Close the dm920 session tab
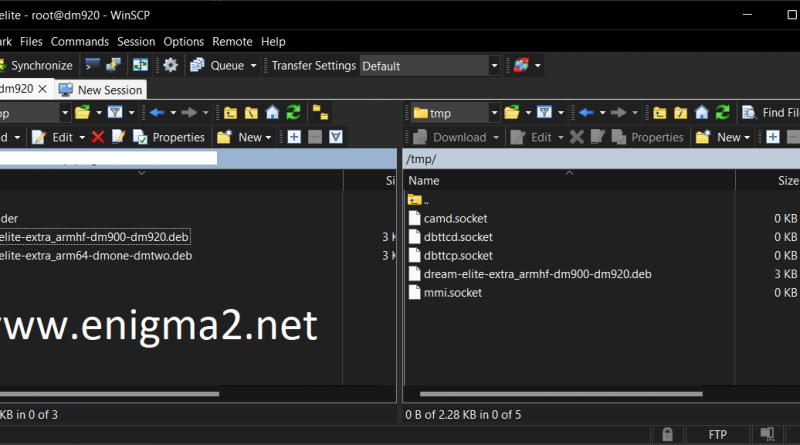 [x=43, y=89]
